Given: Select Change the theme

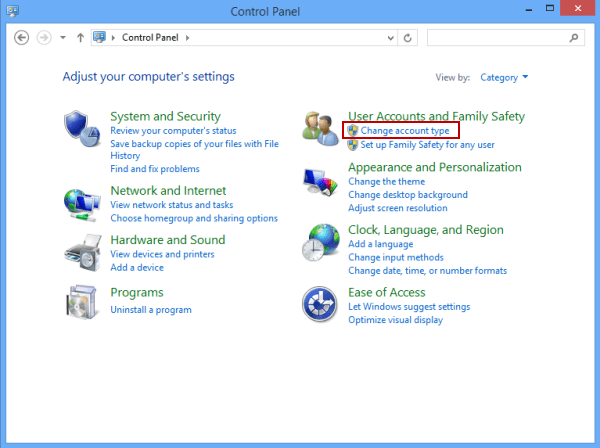Looking at the screenshot, I should point(386,181).
